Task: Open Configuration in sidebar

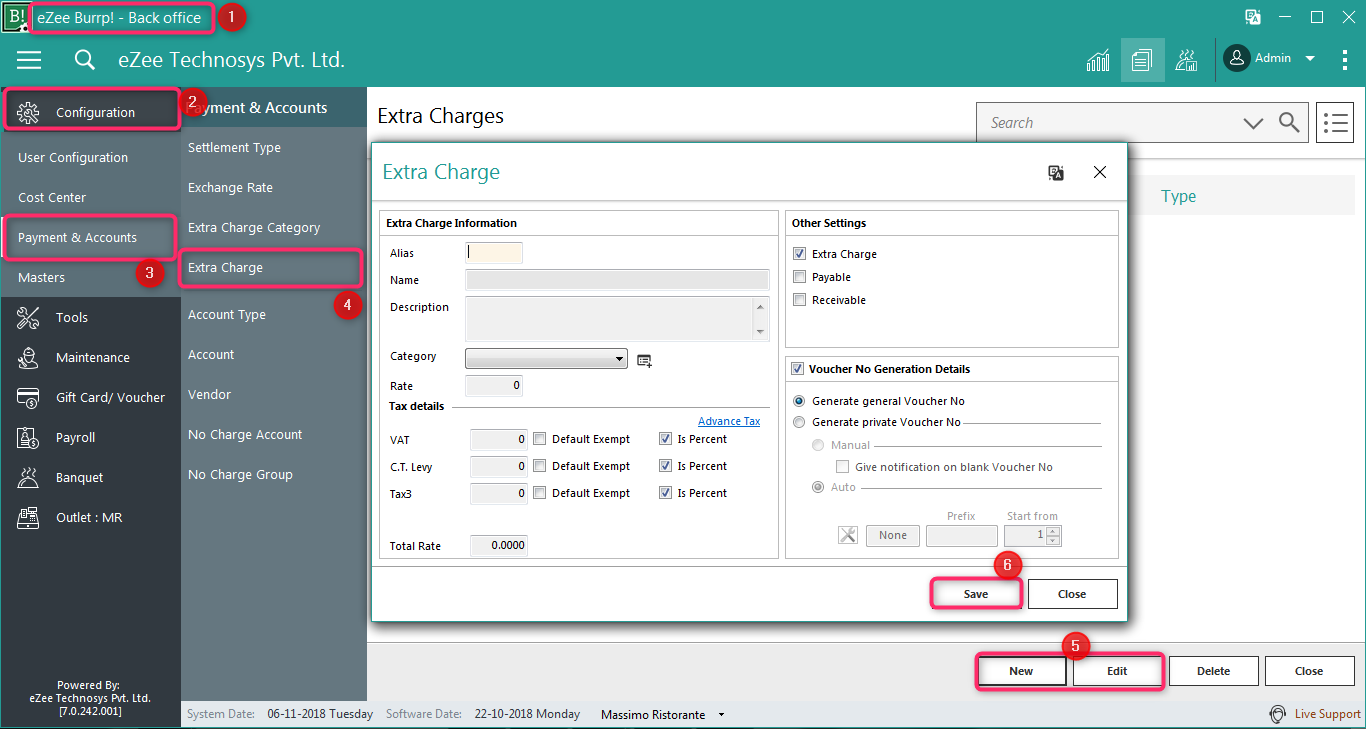Action: coord(93,110)
